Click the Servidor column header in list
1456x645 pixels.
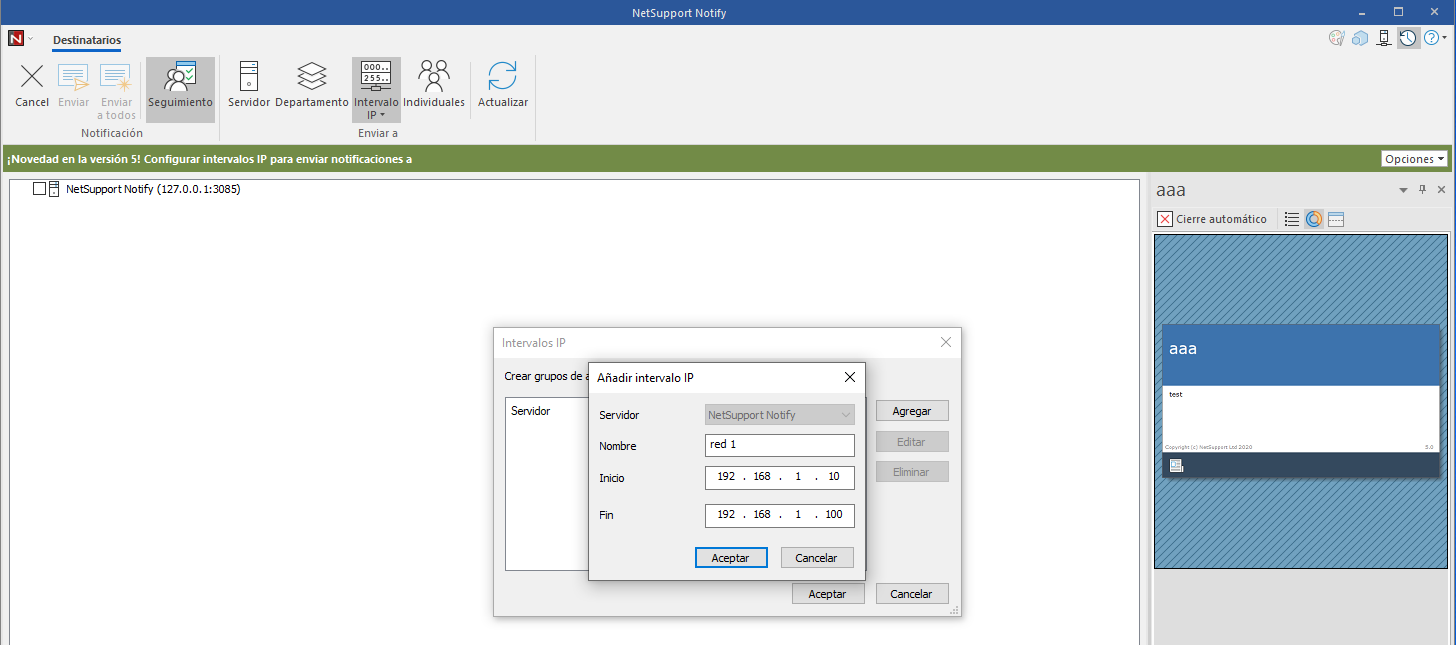(x=531, y=411)
